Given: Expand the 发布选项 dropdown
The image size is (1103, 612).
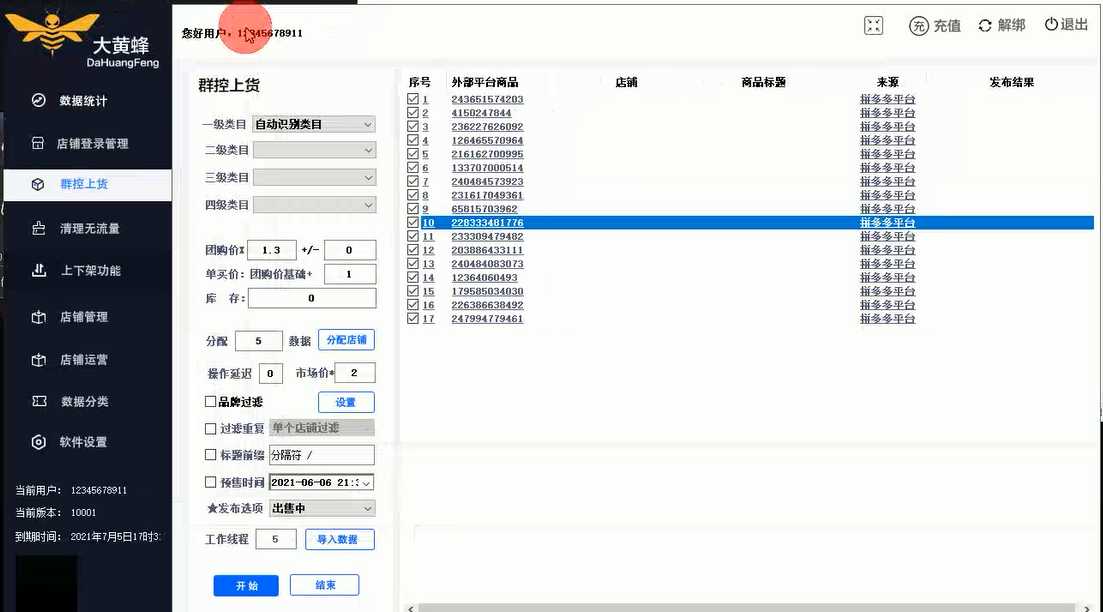Looking at the screenshot, I should pos(321,508).
